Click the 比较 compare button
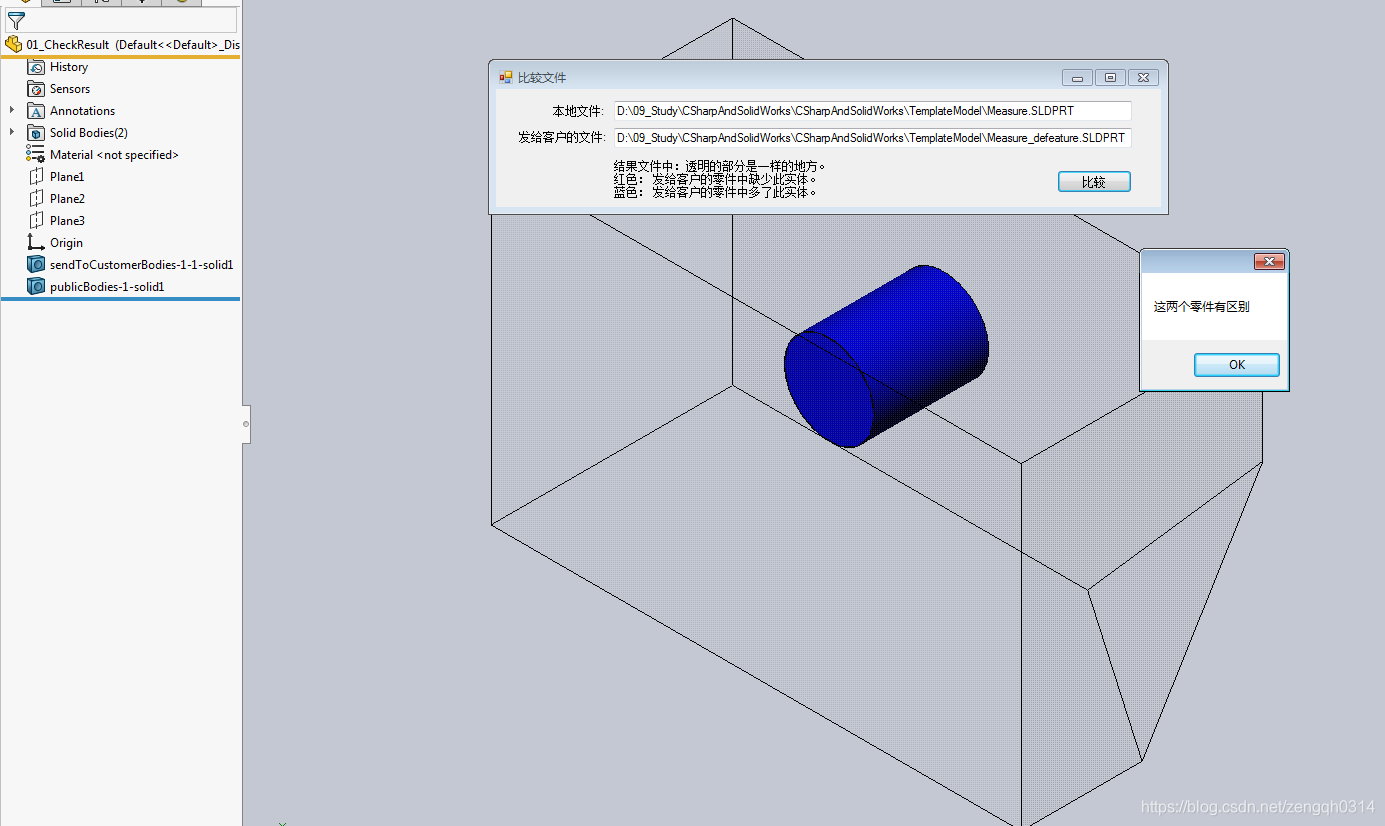The image size is (1385, 826). (x=1094, y=182)
